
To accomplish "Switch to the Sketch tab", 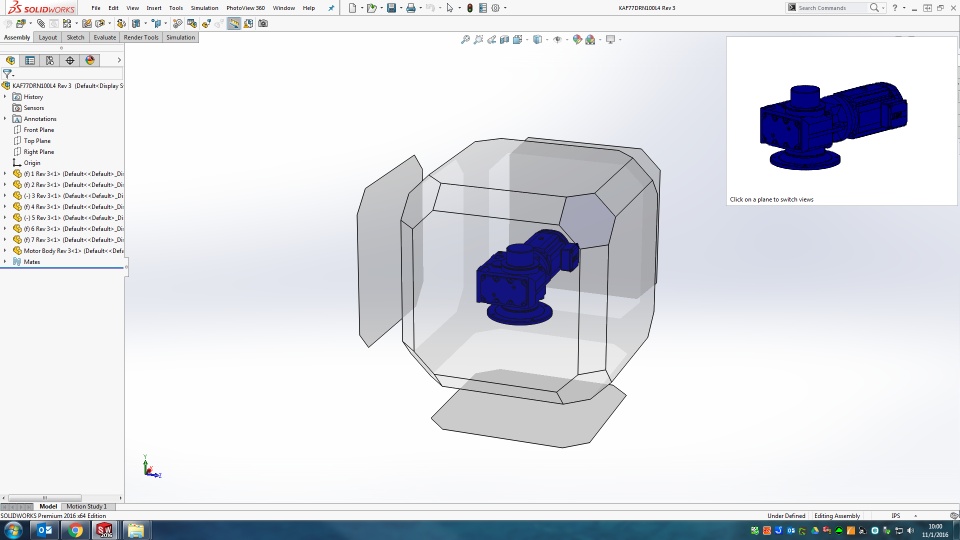I will pos(75,37).
